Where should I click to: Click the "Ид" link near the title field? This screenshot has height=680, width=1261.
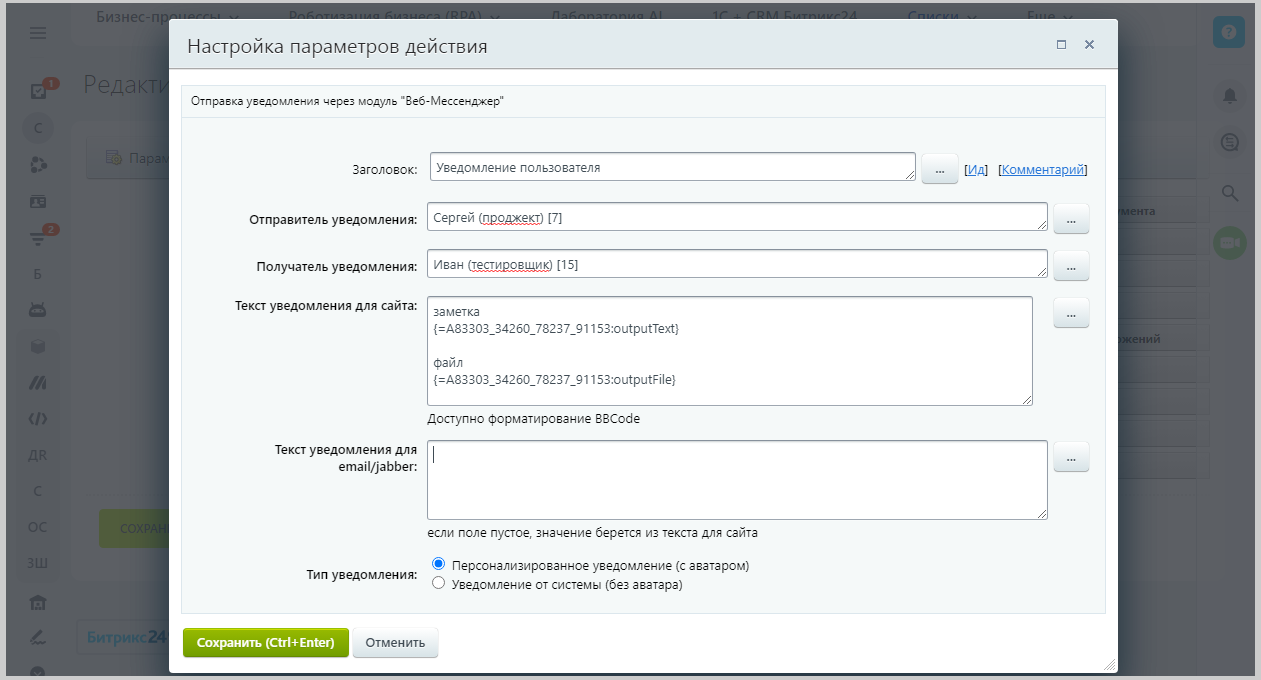(x=976, y=170)
